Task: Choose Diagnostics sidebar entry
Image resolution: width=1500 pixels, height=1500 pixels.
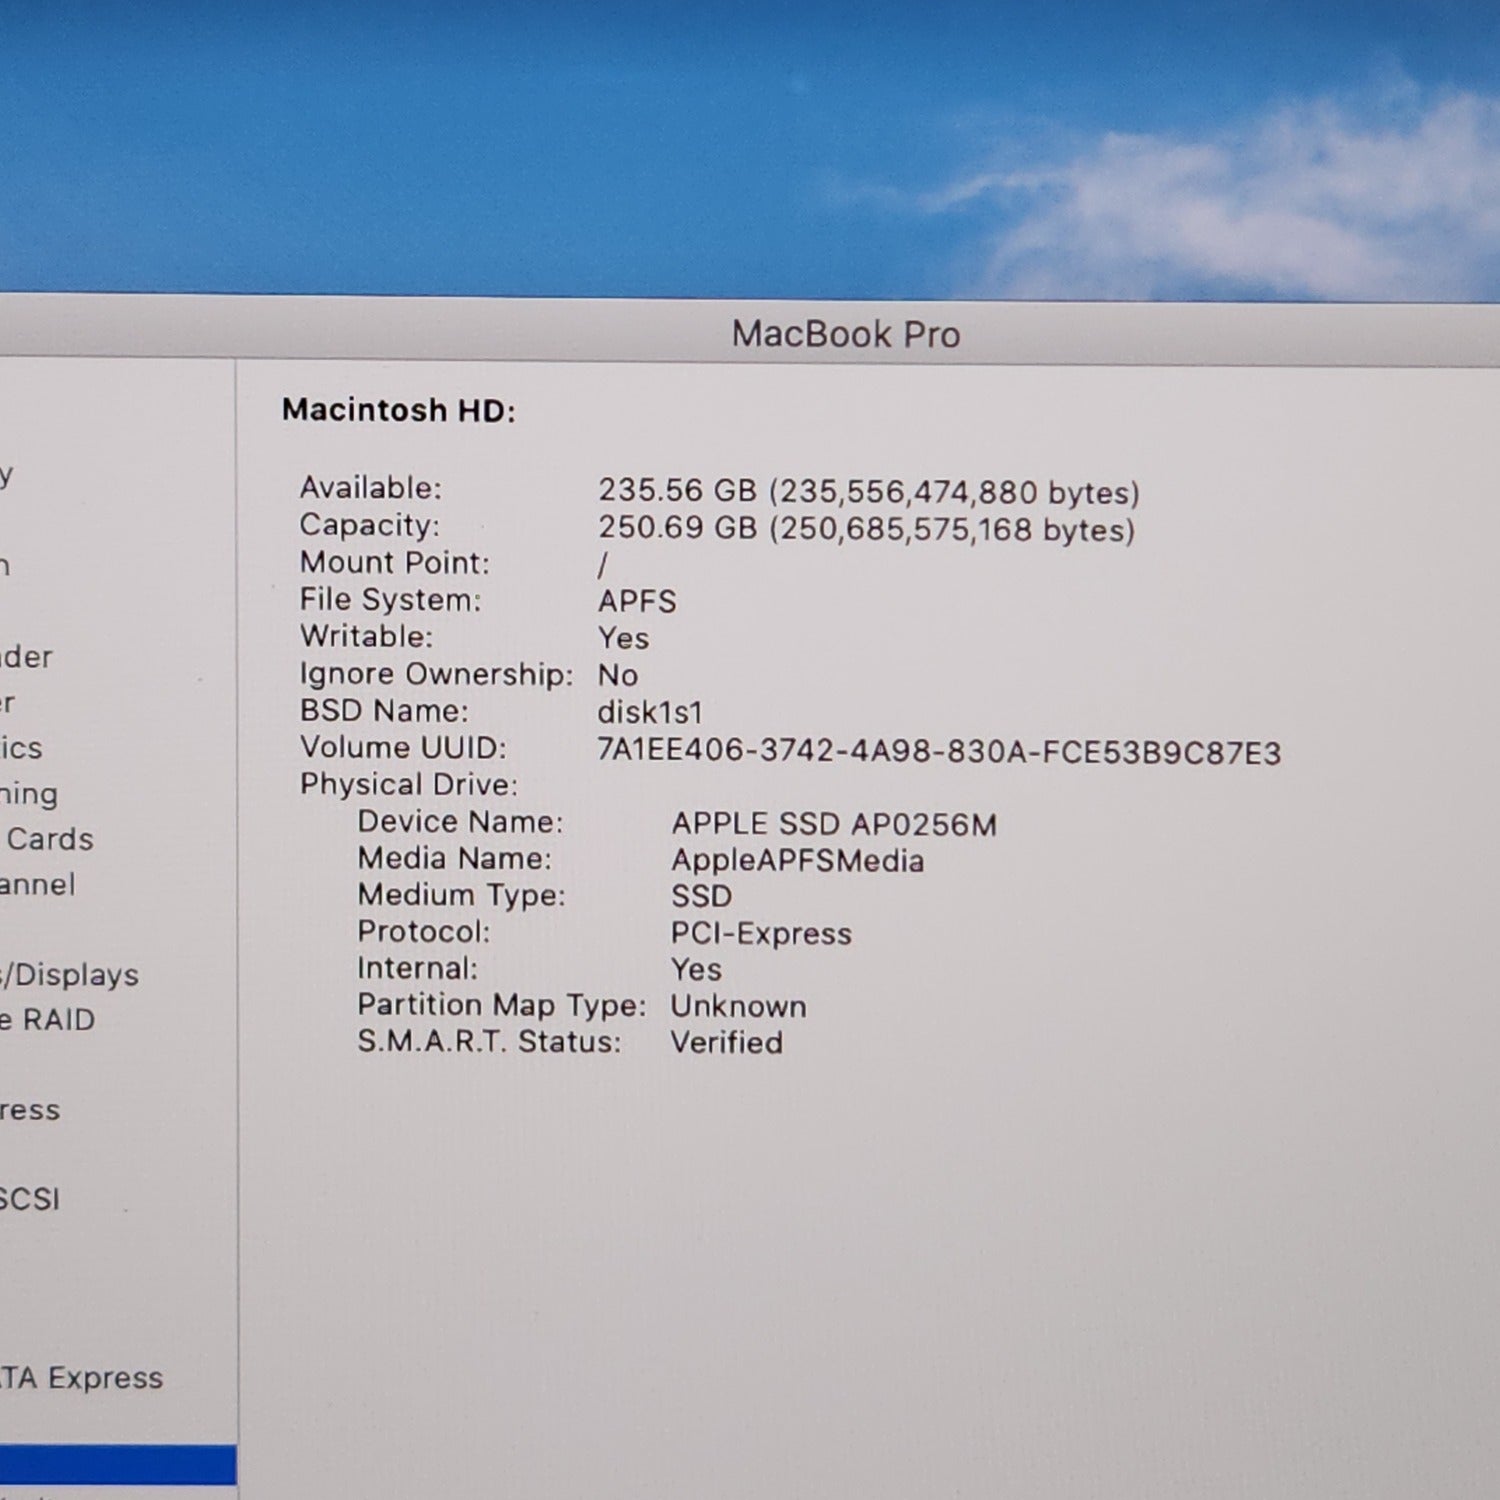Action: point(22,748)
